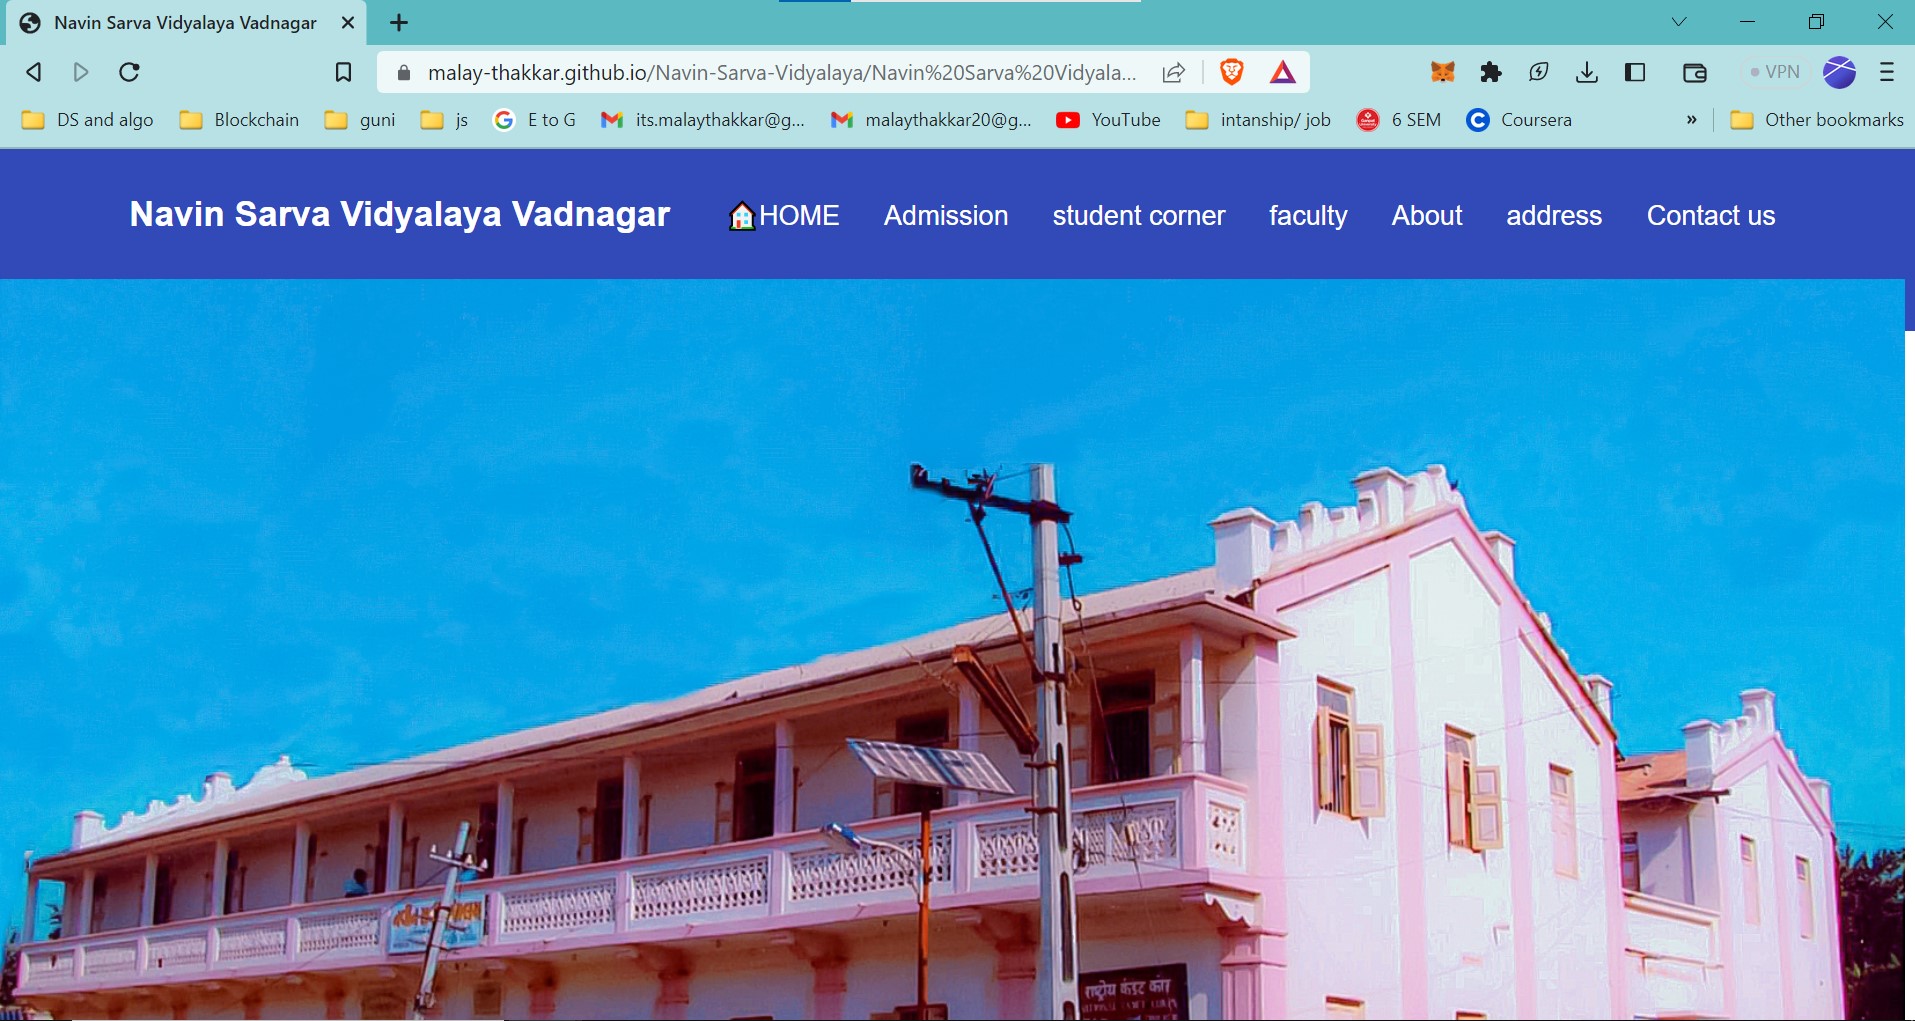This screenshot has height=1021, width=1915.
Task: Open the Extensions puzzle piece icon
Action: tap(1491, 72)
